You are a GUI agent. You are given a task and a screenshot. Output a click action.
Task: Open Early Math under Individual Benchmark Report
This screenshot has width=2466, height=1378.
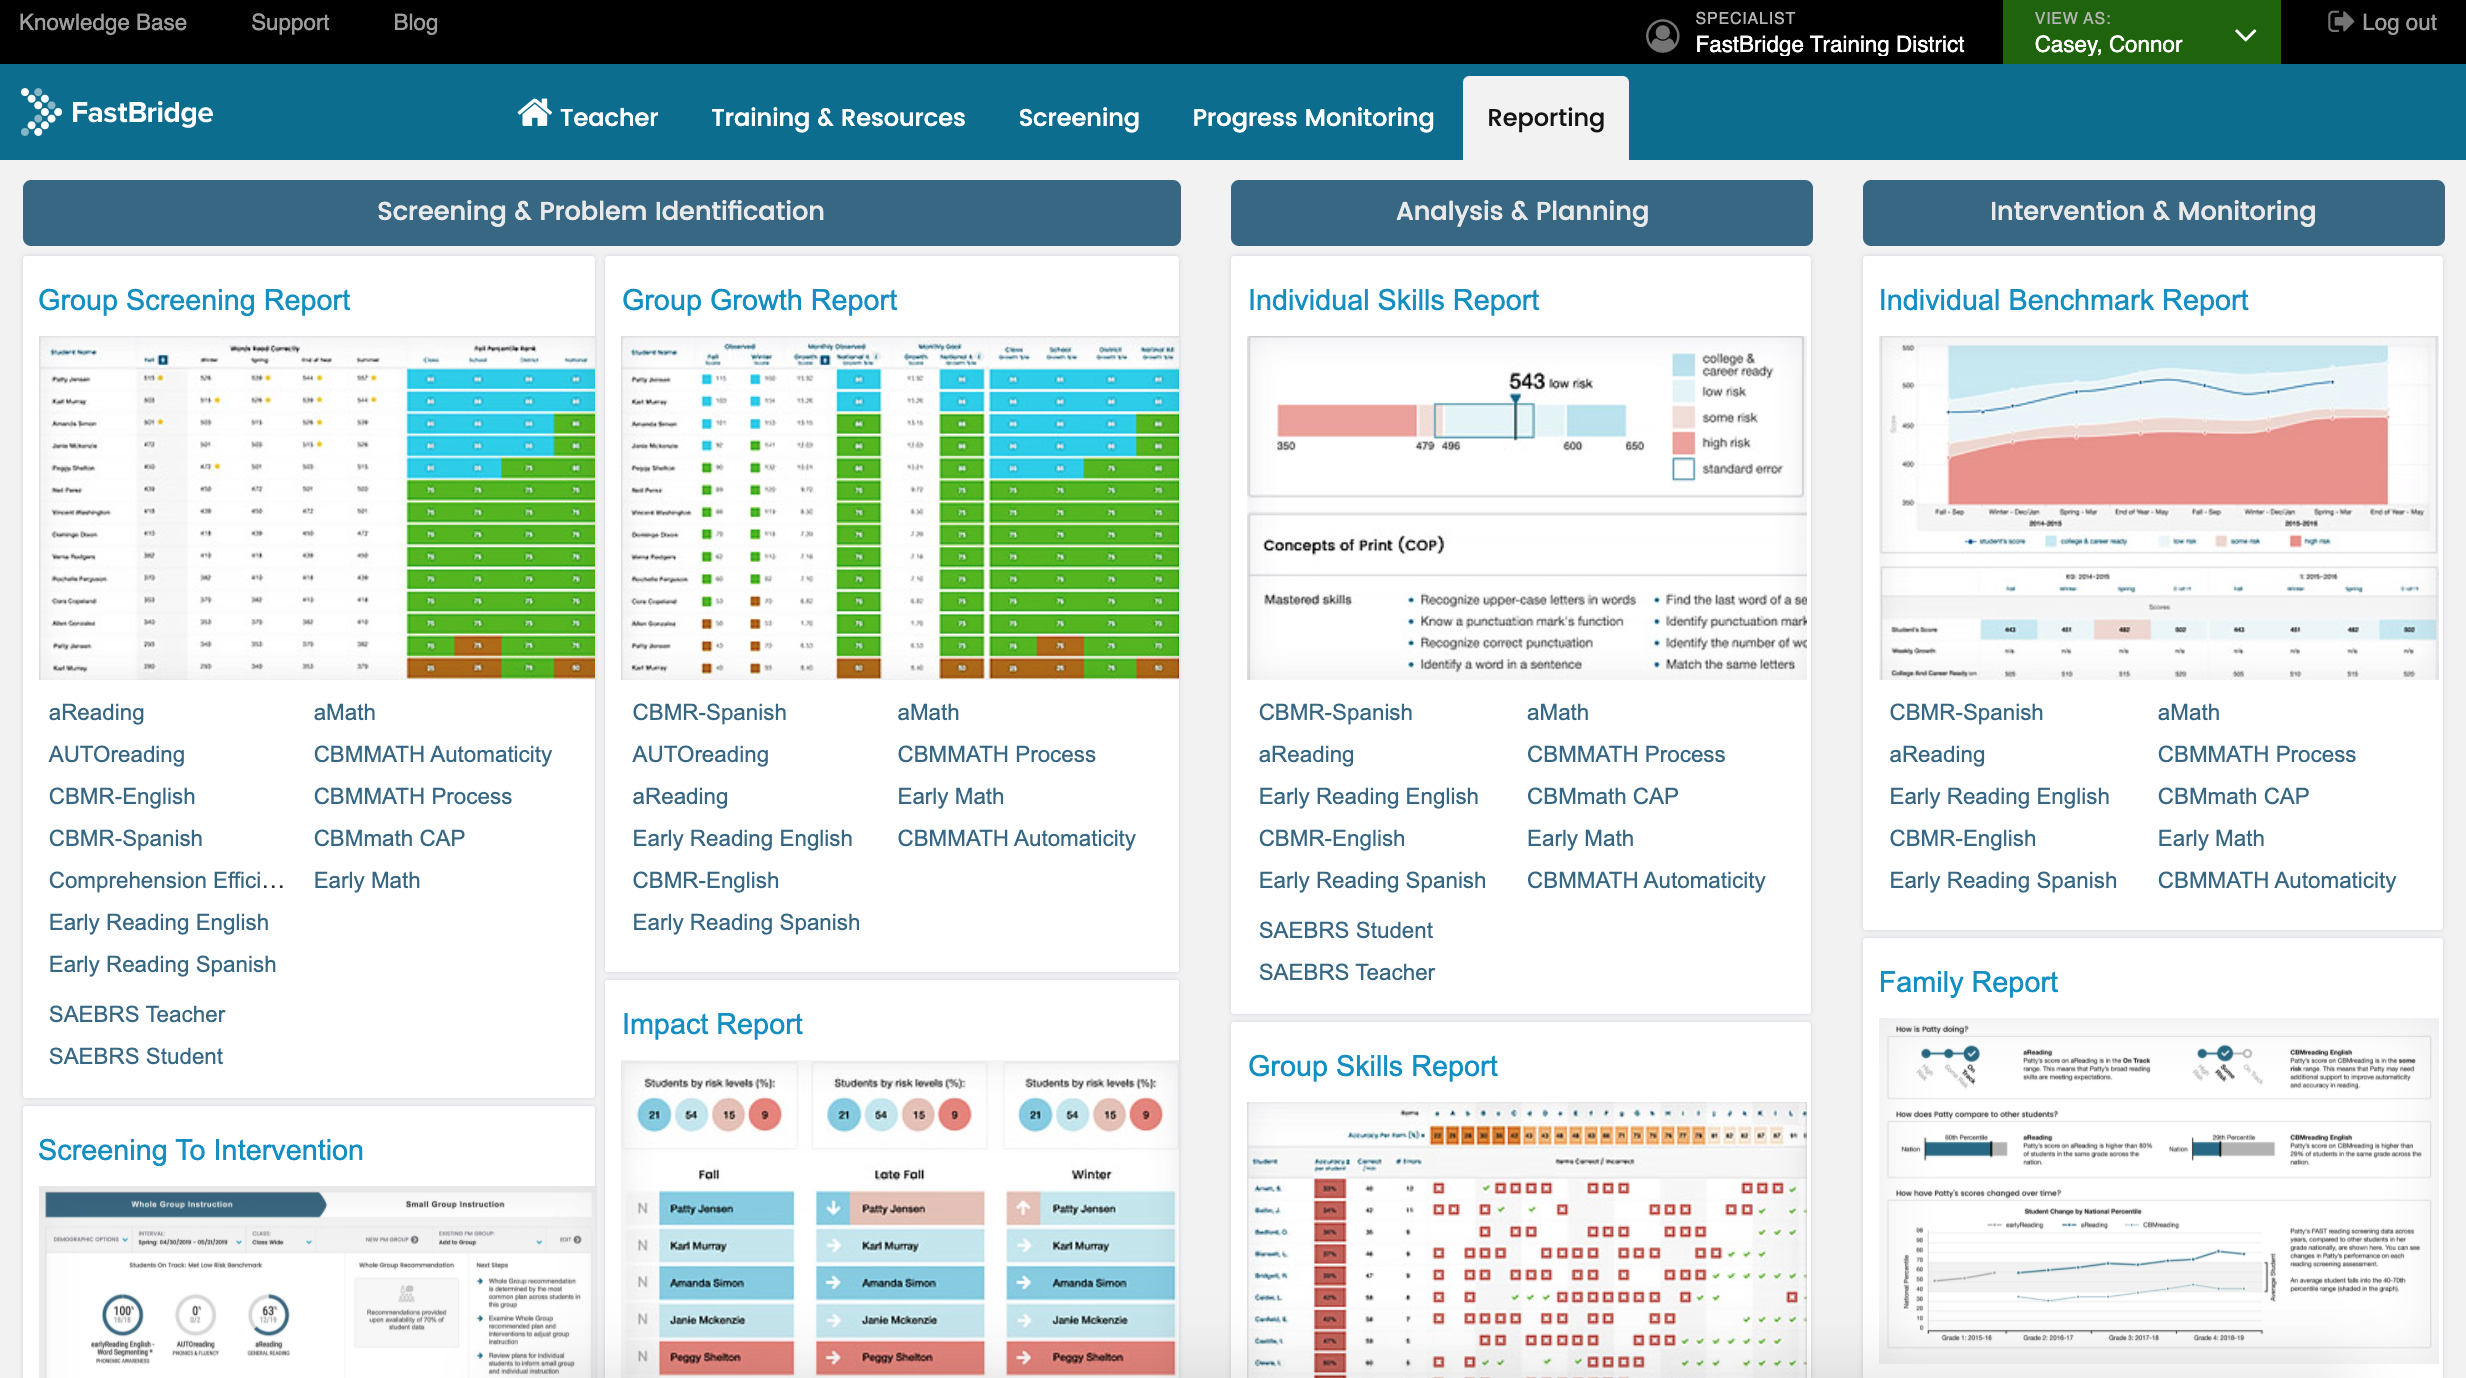click(x=2211, y=839)
